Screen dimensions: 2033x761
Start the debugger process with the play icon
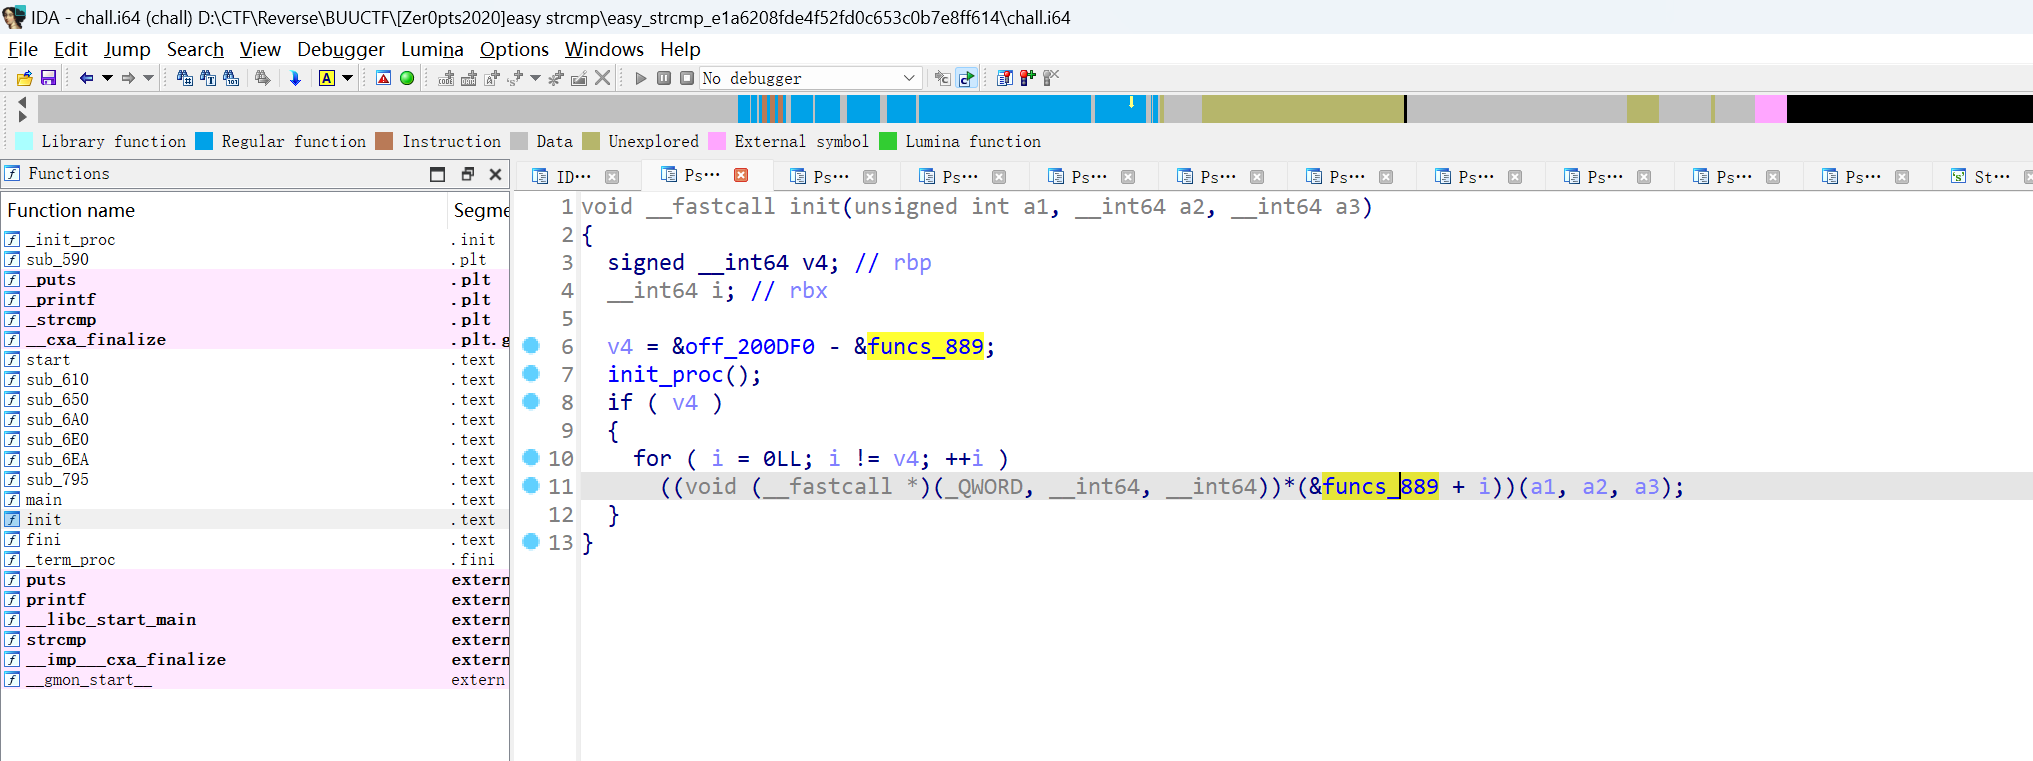641,78
